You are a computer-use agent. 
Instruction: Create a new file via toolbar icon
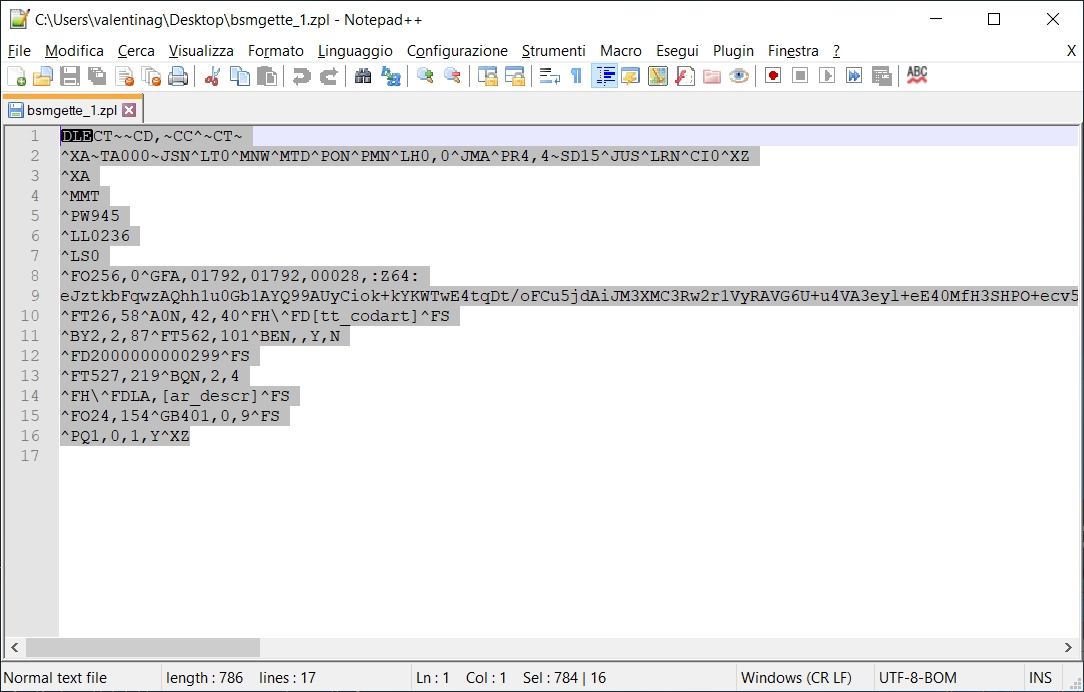(x=16, y=76)
